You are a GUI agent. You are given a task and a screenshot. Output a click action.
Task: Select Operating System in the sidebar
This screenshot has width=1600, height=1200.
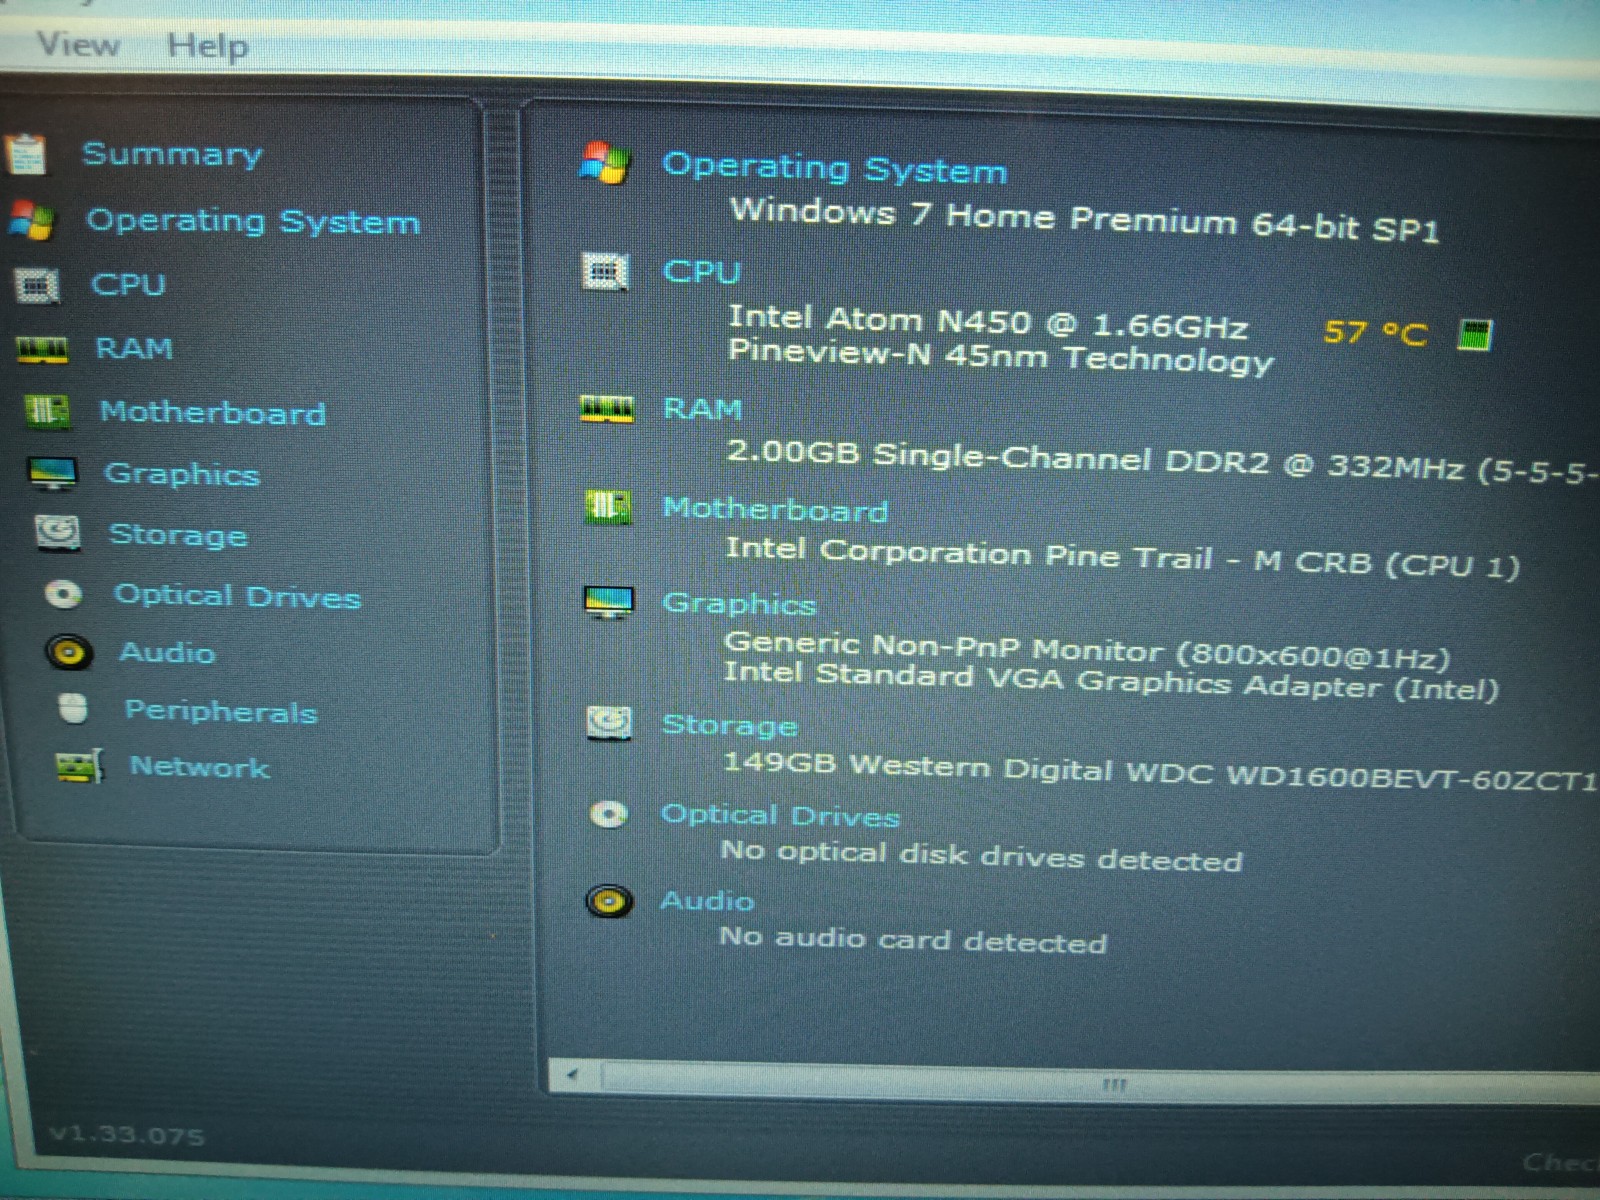pos(253,221)
